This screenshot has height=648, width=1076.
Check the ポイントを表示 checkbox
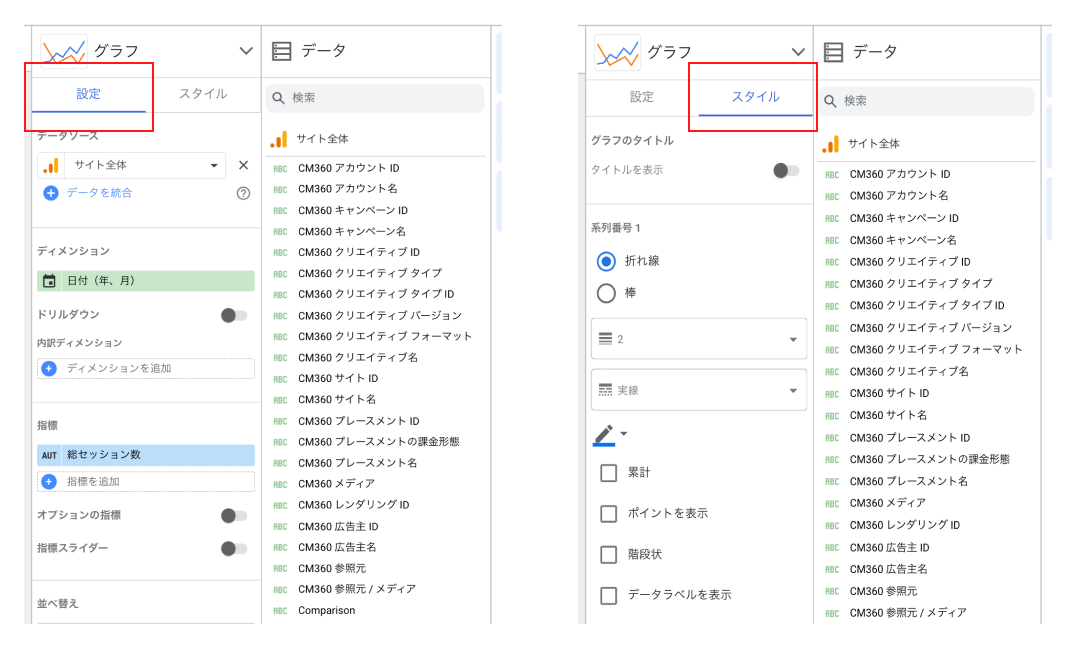[608, 512]
